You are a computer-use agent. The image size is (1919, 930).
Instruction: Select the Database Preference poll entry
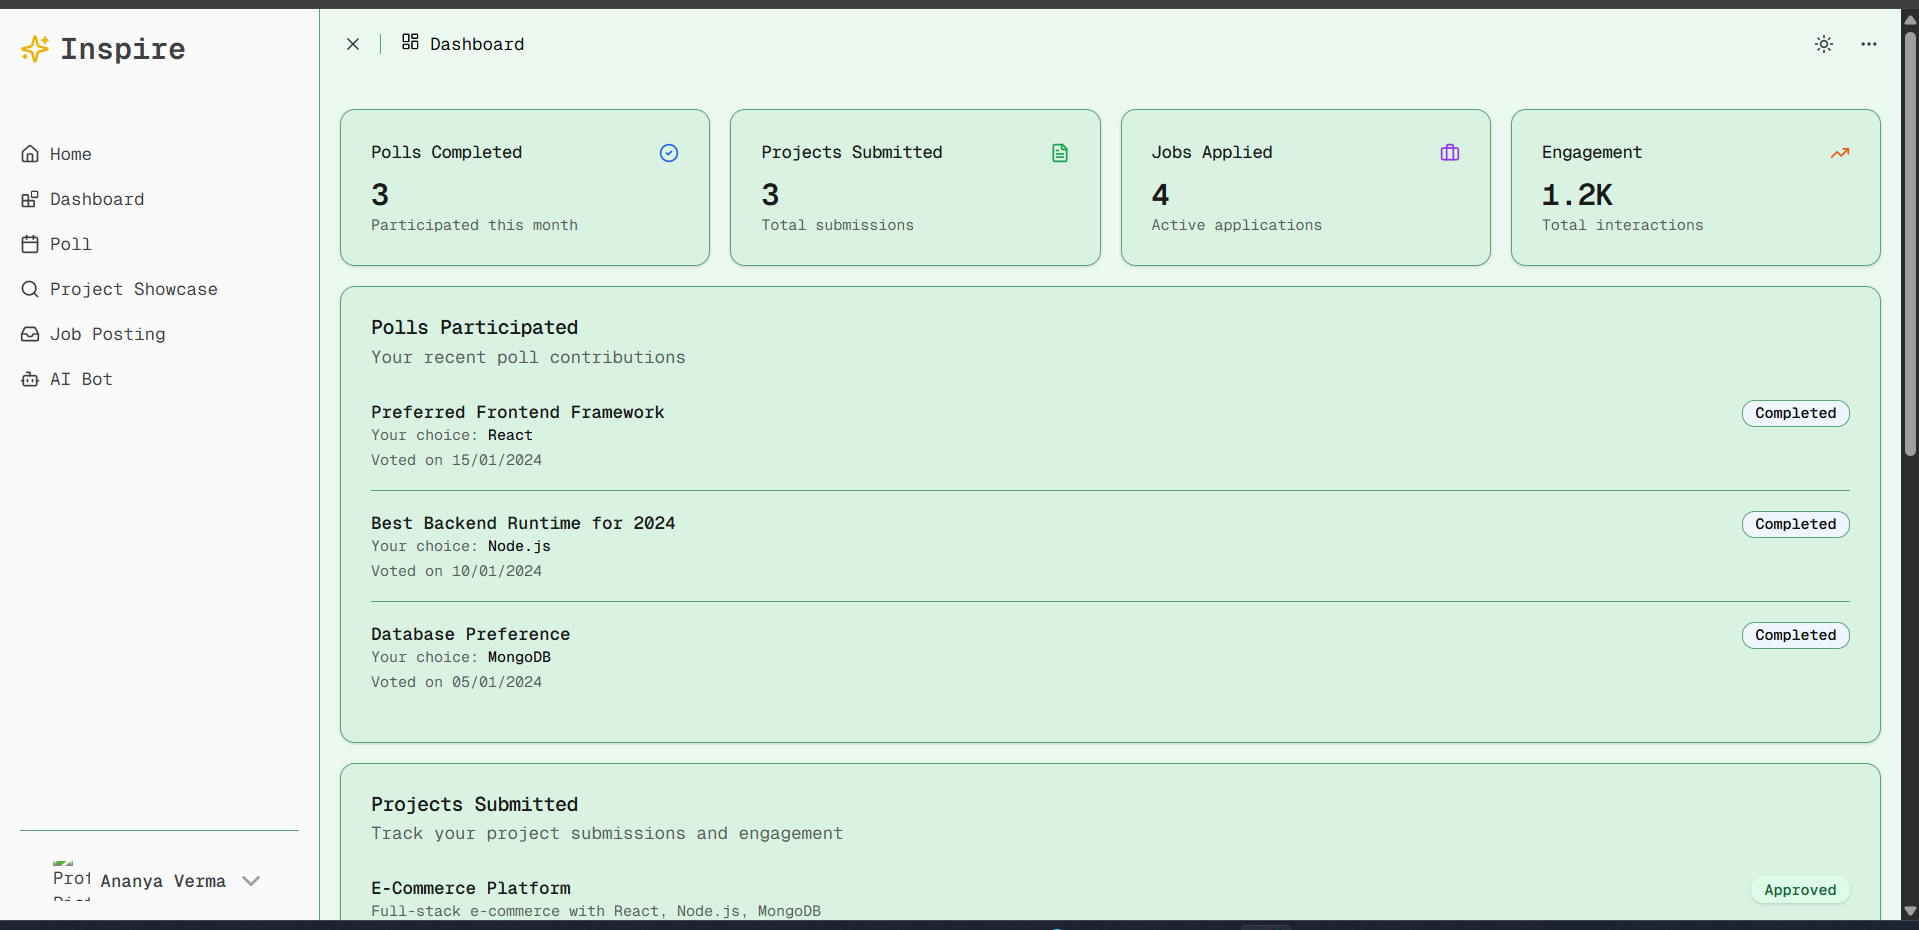(x=470, y=634)
